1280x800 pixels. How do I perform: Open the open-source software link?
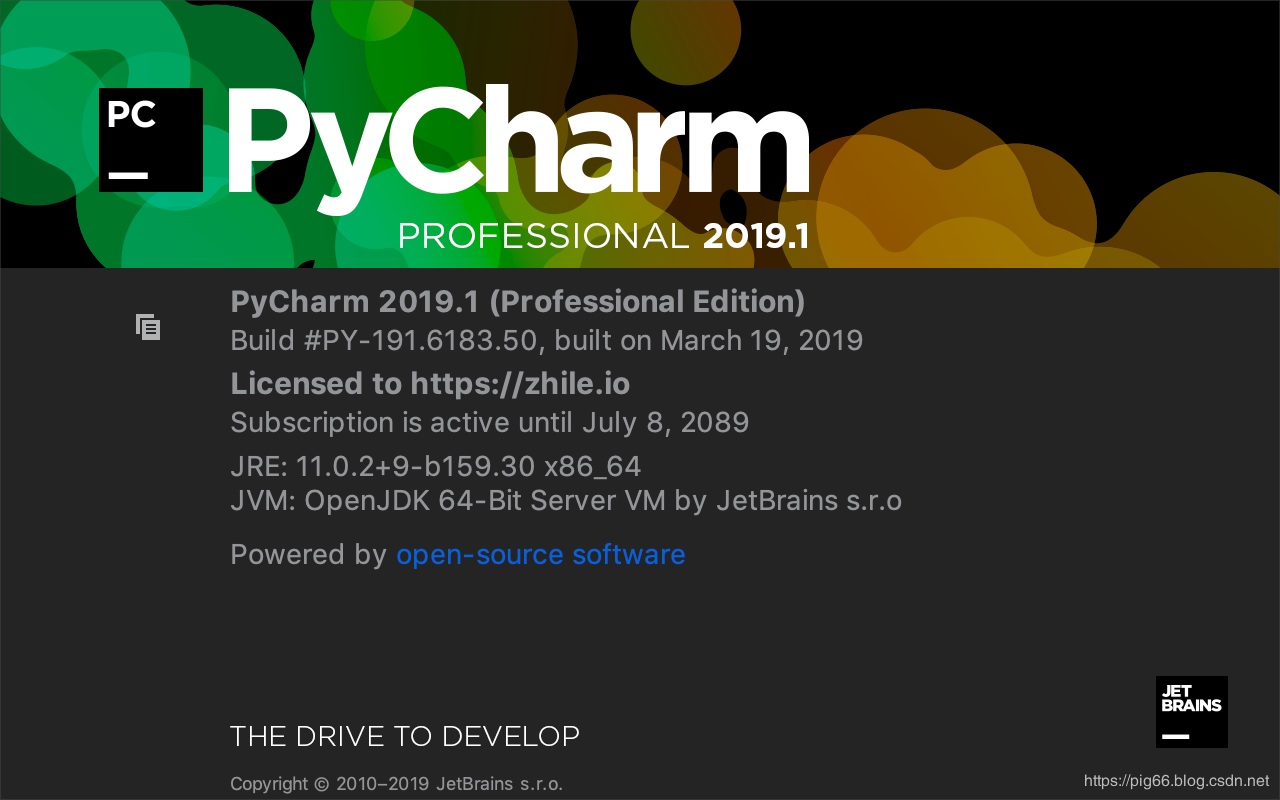[541, 555]
